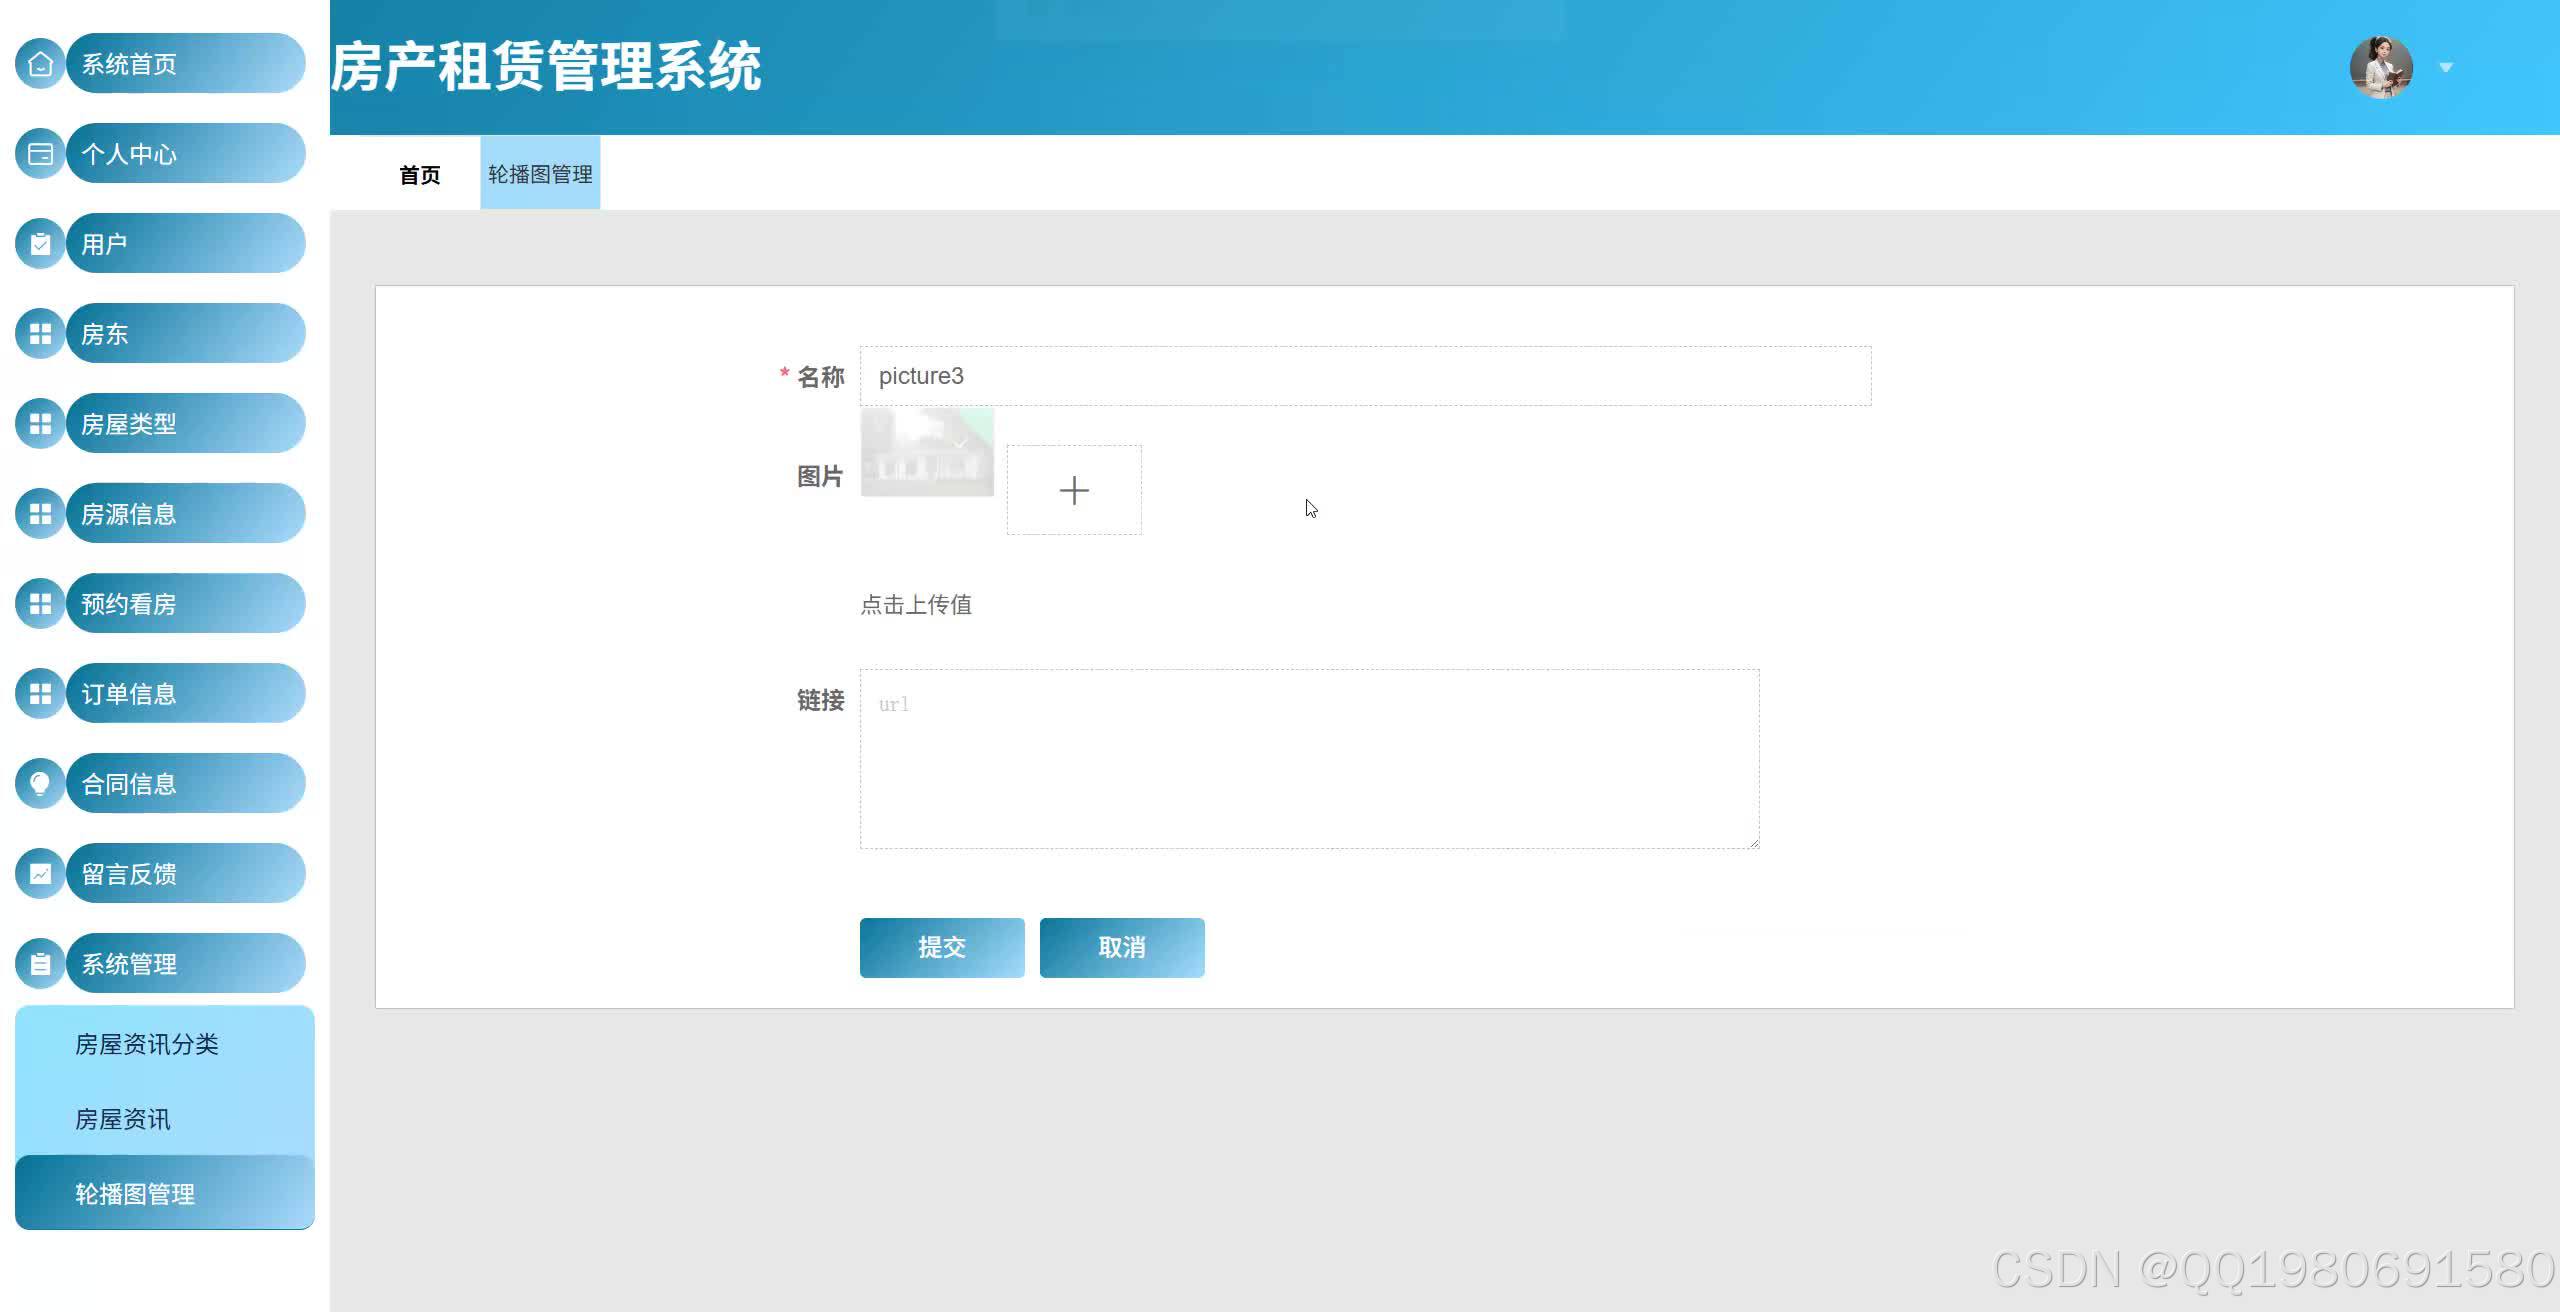The image size is (2560, 1312).
Task: Click the 取消 cancel button
Action: [1121, 947]
